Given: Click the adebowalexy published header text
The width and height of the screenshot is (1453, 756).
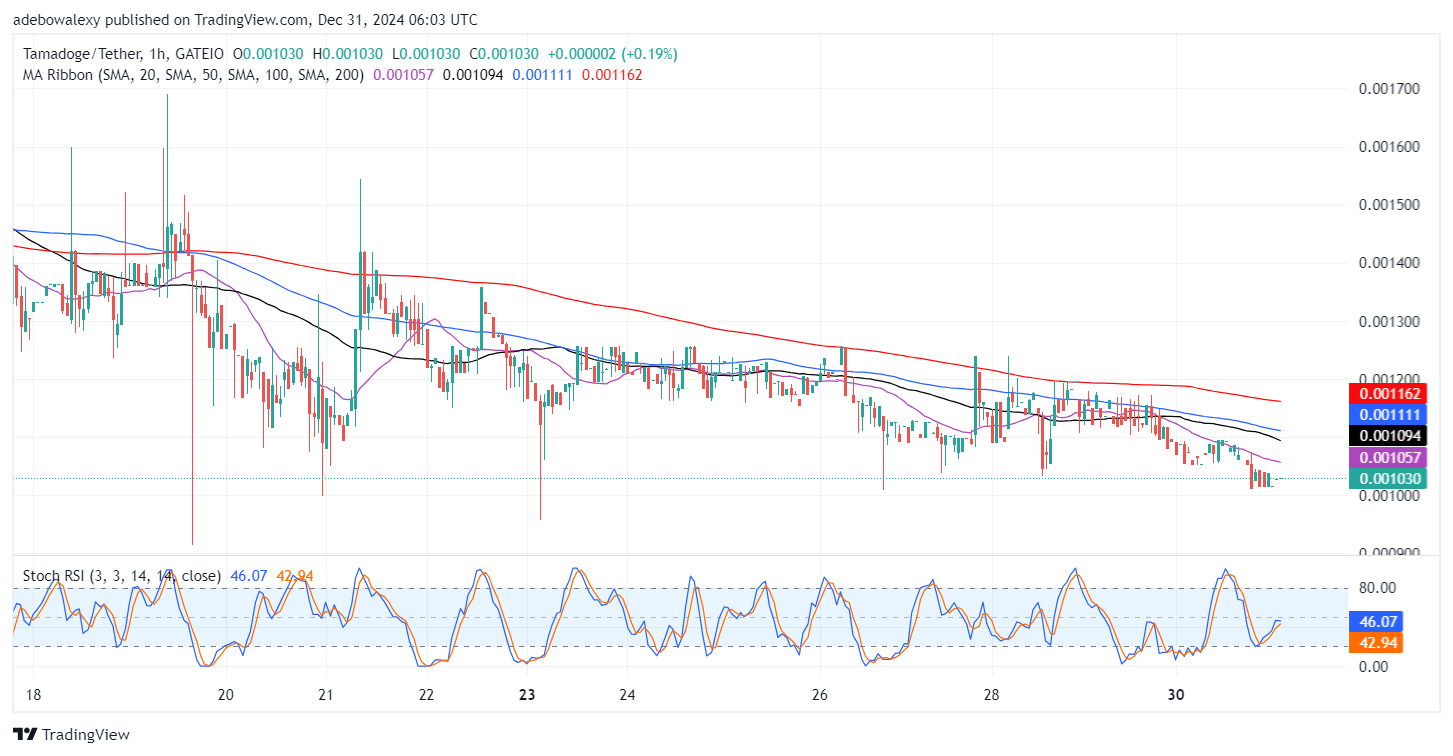Looking at the screenshot, I should [245, 20].
